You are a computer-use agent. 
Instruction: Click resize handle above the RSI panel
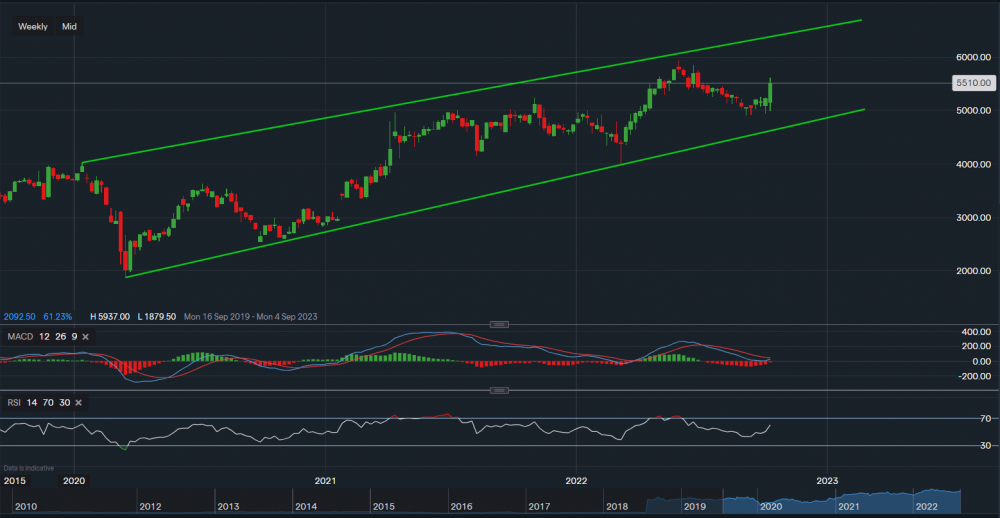[499, 390]
